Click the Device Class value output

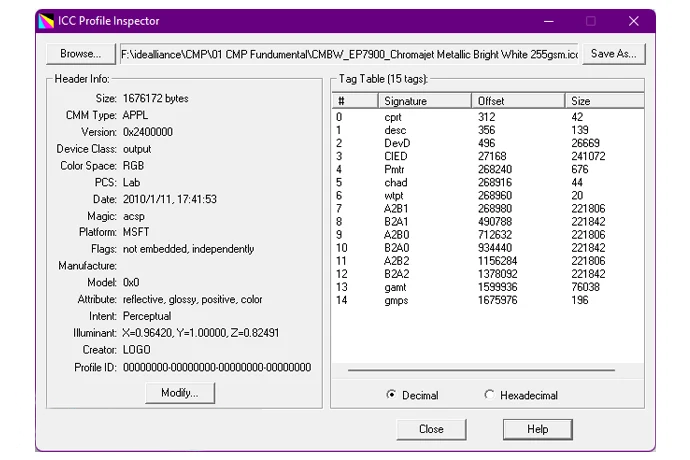pos(137,149)
